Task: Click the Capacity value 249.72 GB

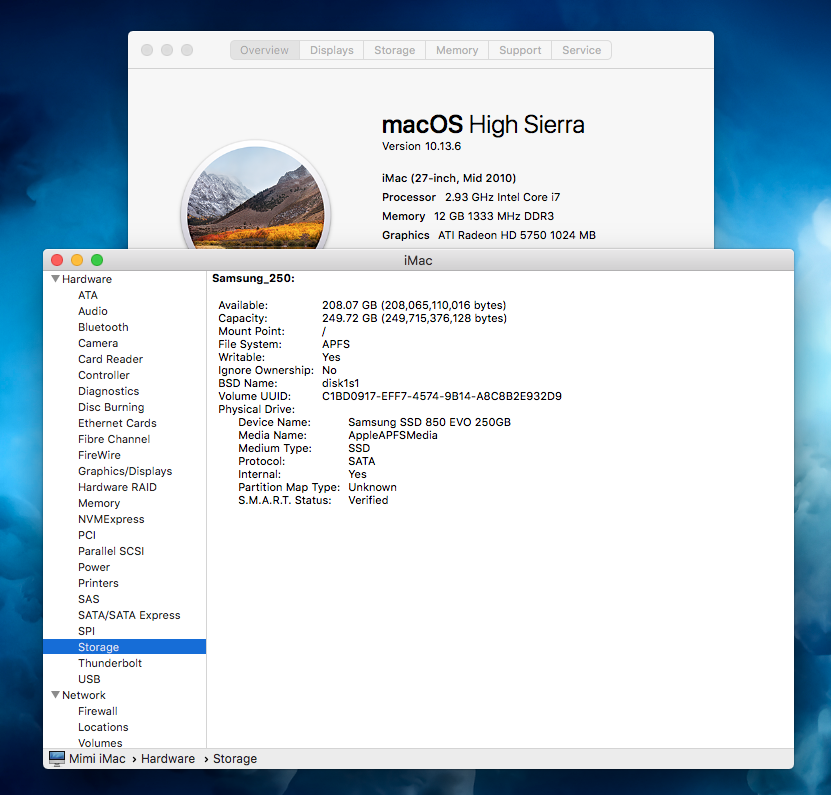Action: click(414, 318)
